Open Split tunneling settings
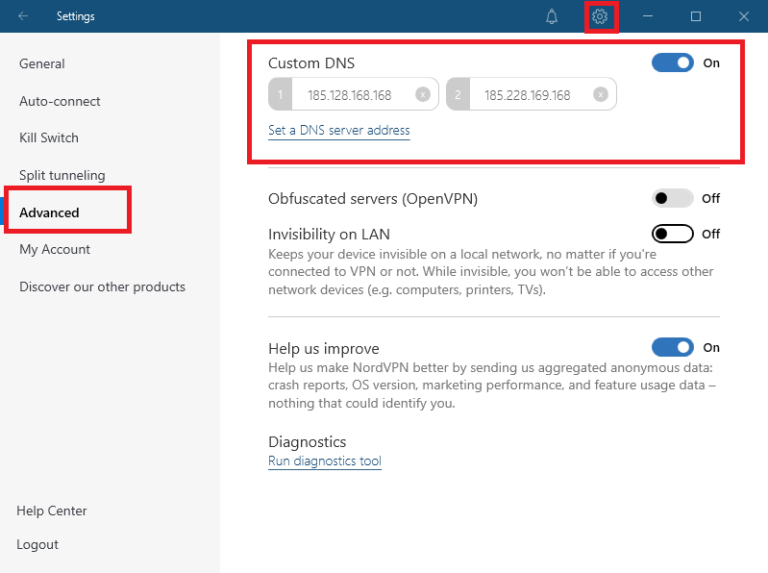 (x=62, y=175)
